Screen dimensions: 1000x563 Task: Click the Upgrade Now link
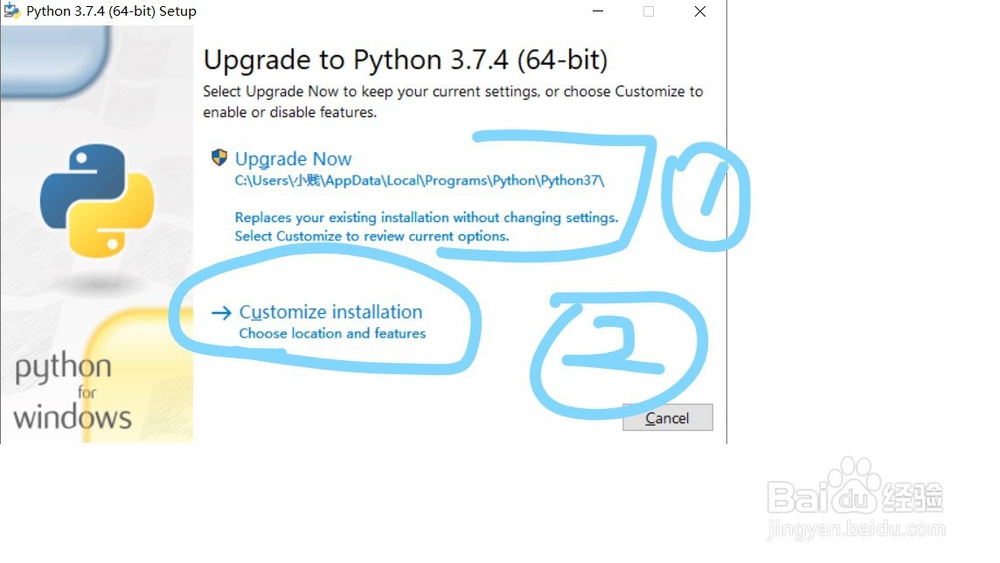(293, 159)
